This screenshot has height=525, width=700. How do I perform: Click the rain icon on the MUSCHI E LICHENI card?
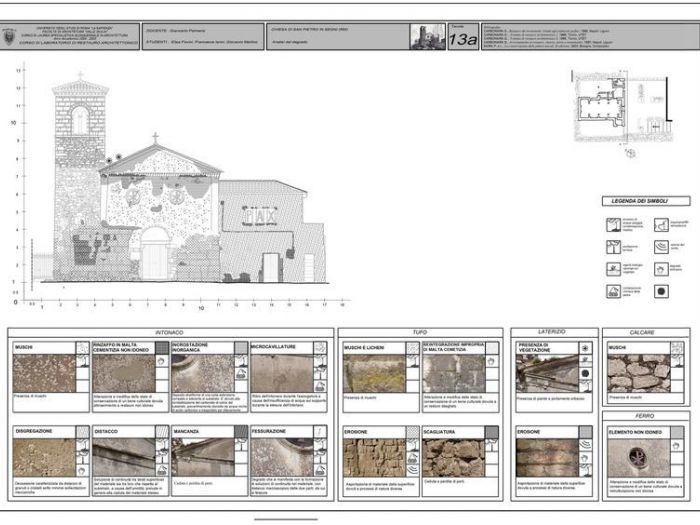(x=412, y=361)
